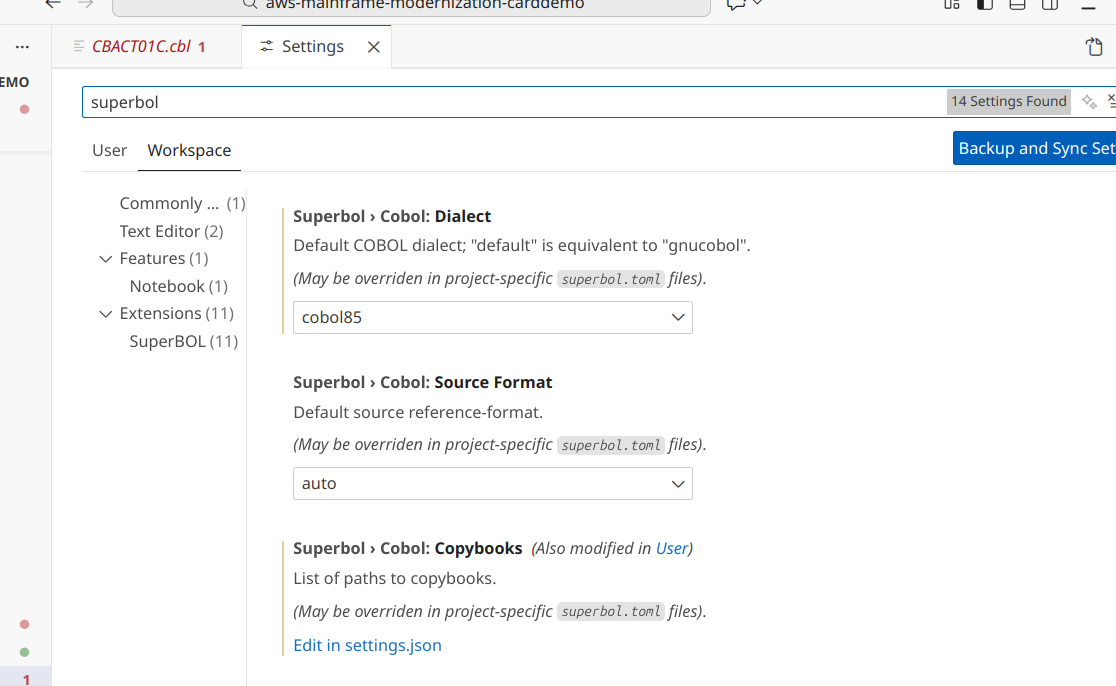Collapse the Features chevron in settings tree
Viewport: 1116px width, 686px height.
[105, 259]
